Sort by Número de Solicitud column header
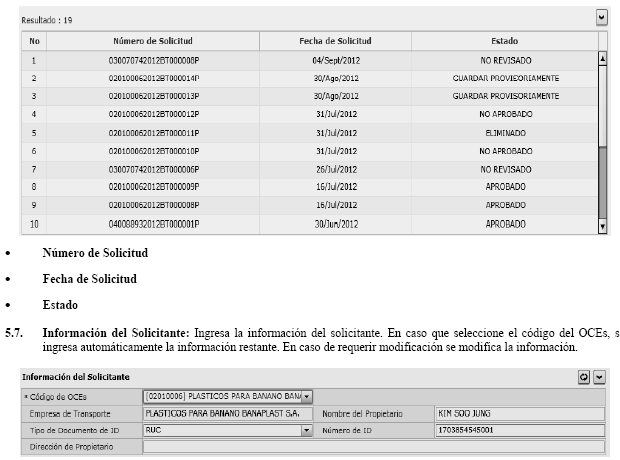This screenshot has height=460, width=620. click(153, 41)
